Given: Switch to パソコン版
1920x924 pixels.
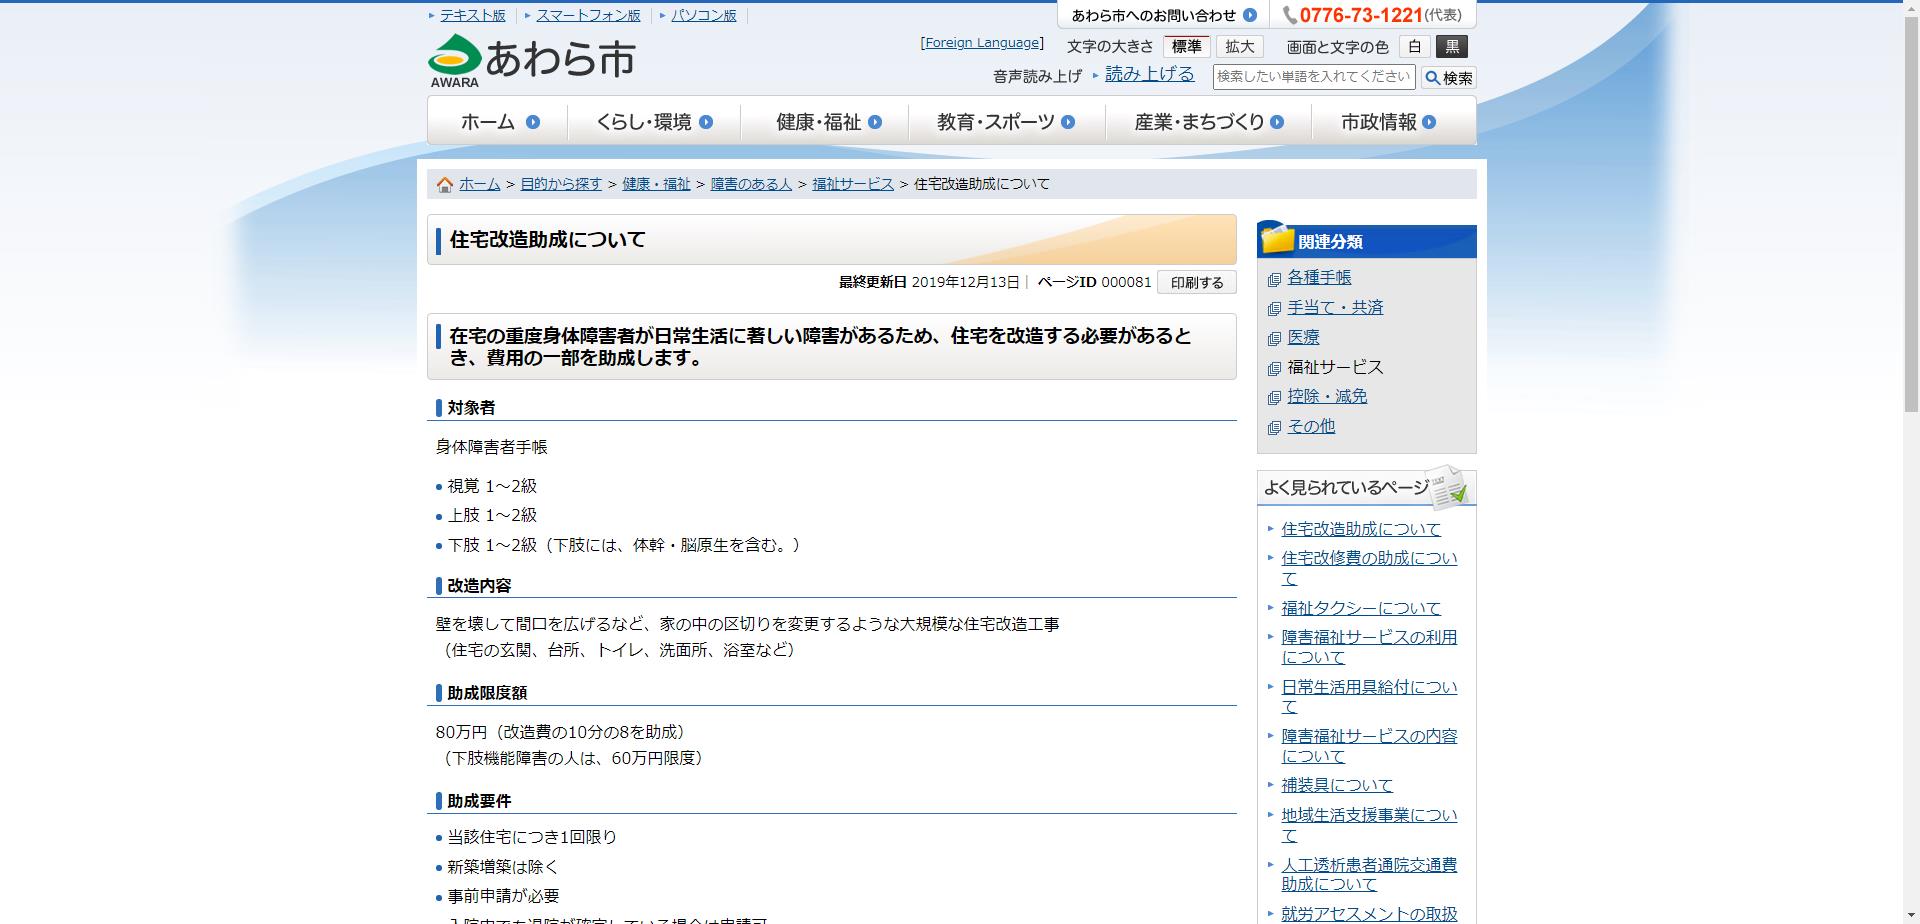Looking at the screenshot, I should point(704,15).
